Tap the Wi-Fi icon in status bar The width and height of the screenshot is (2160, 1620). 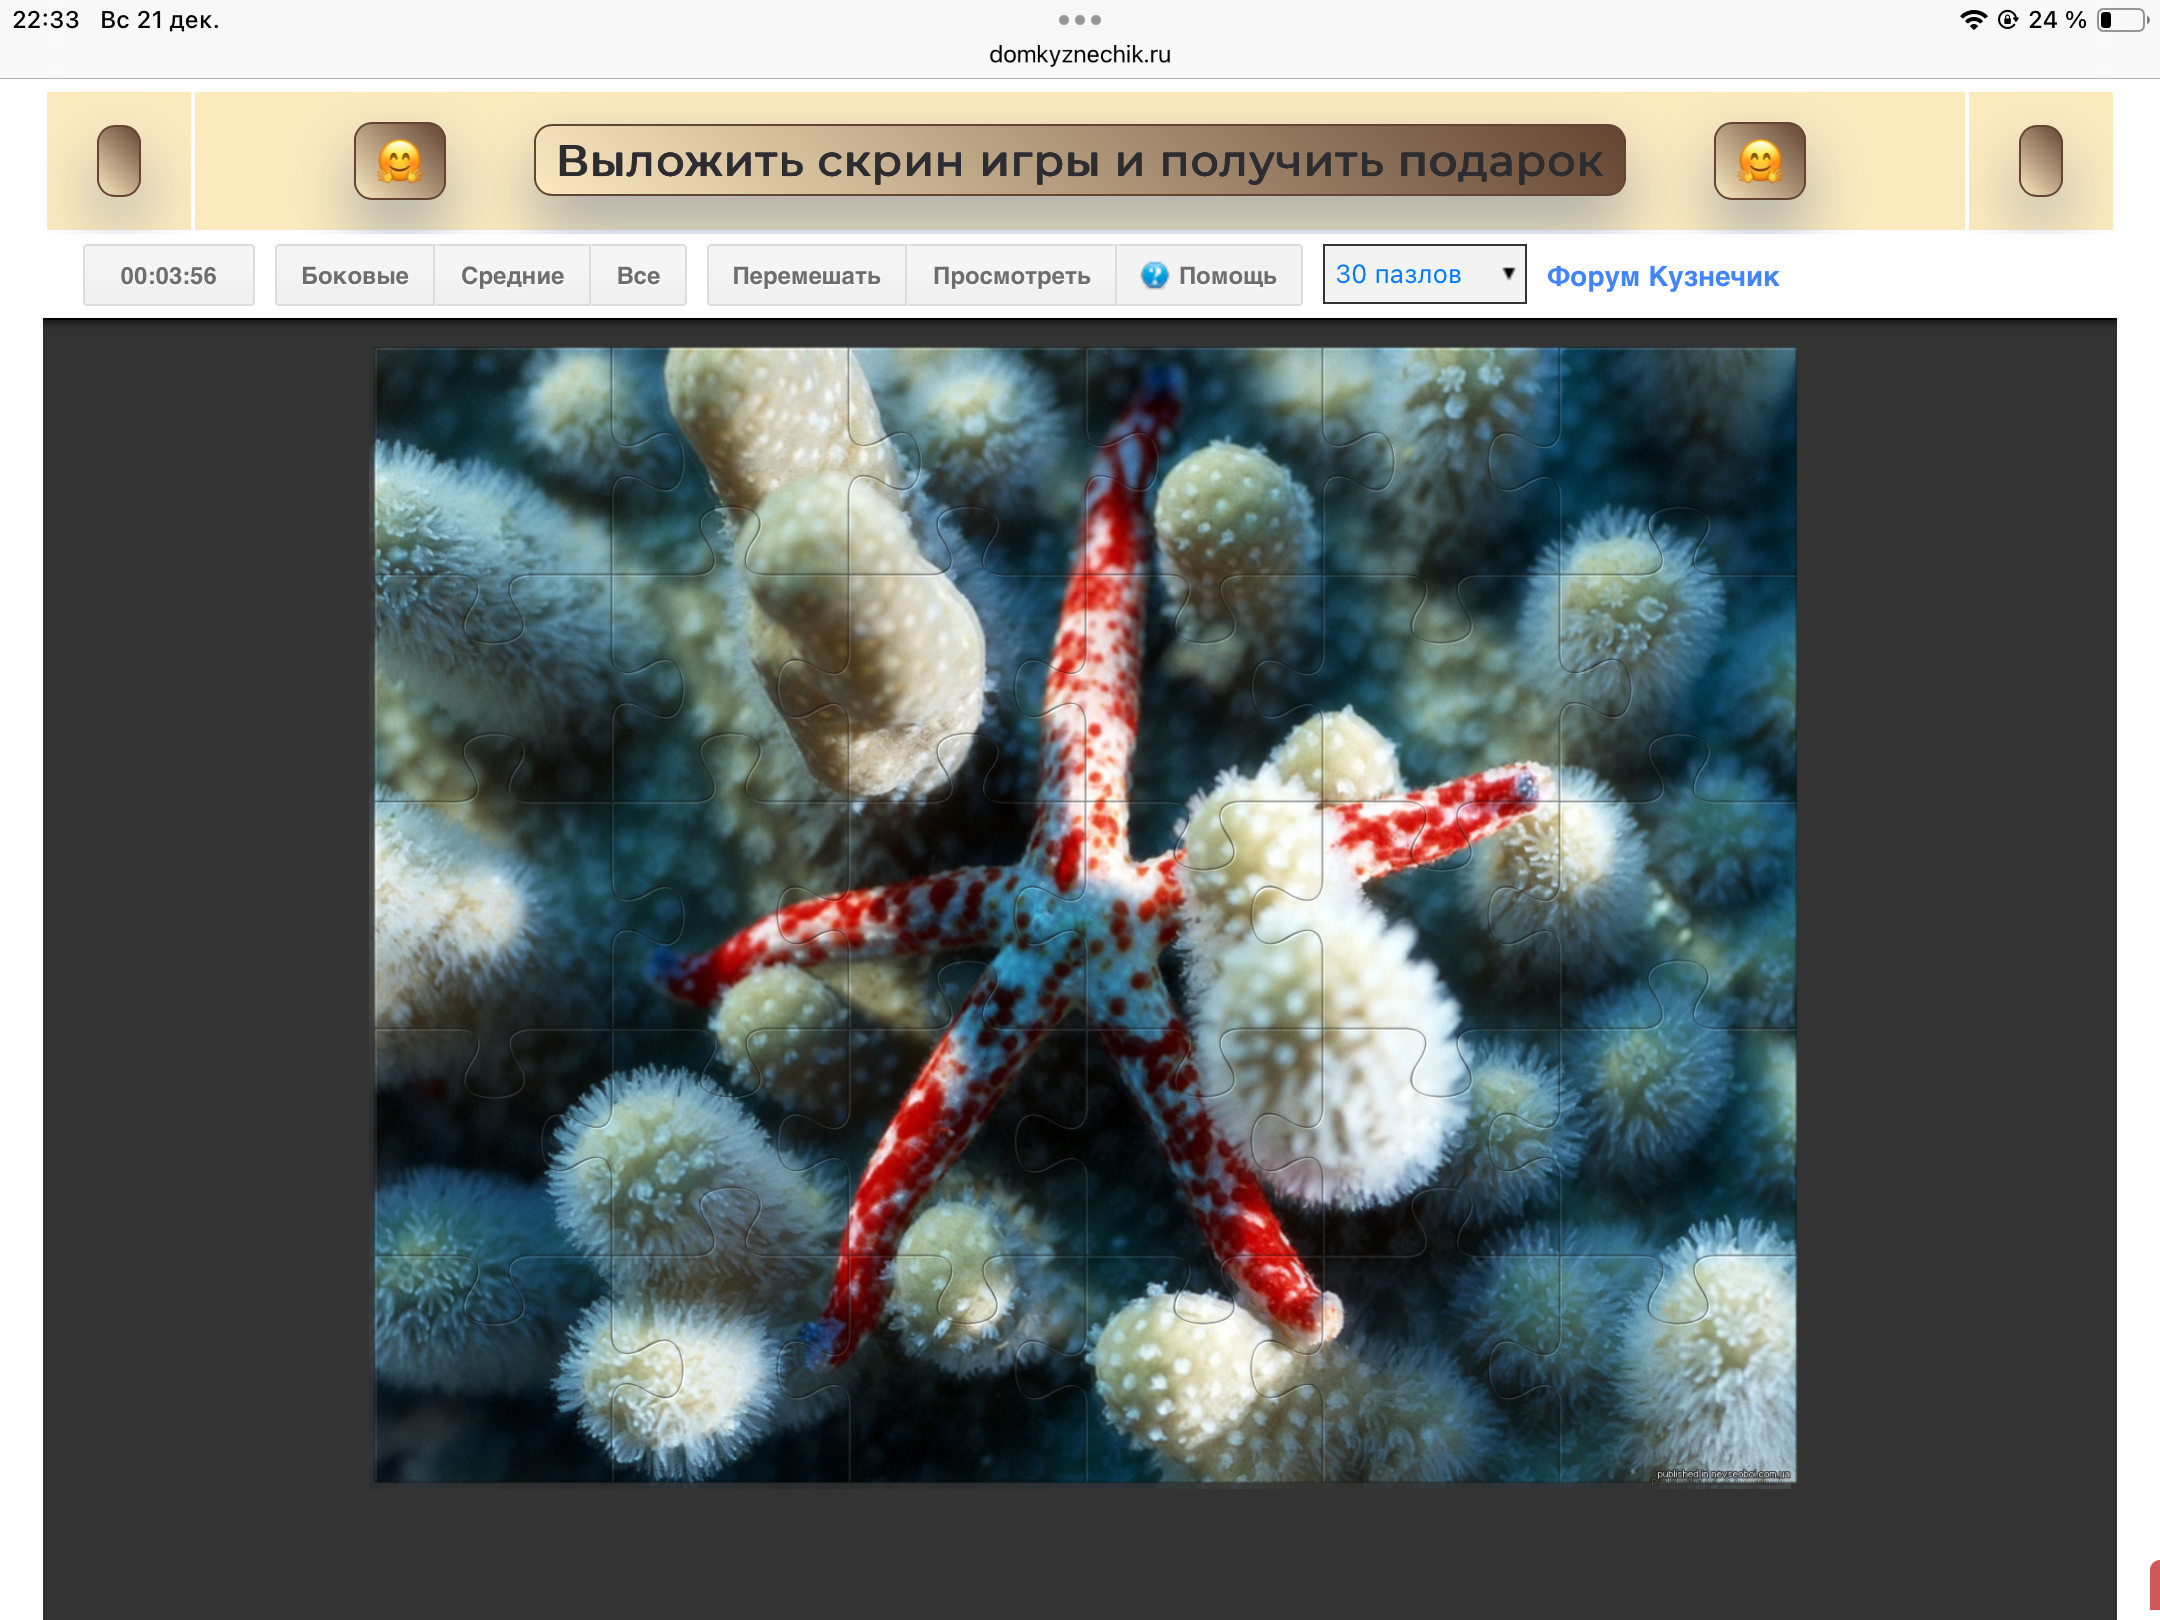click(1972, 20)
